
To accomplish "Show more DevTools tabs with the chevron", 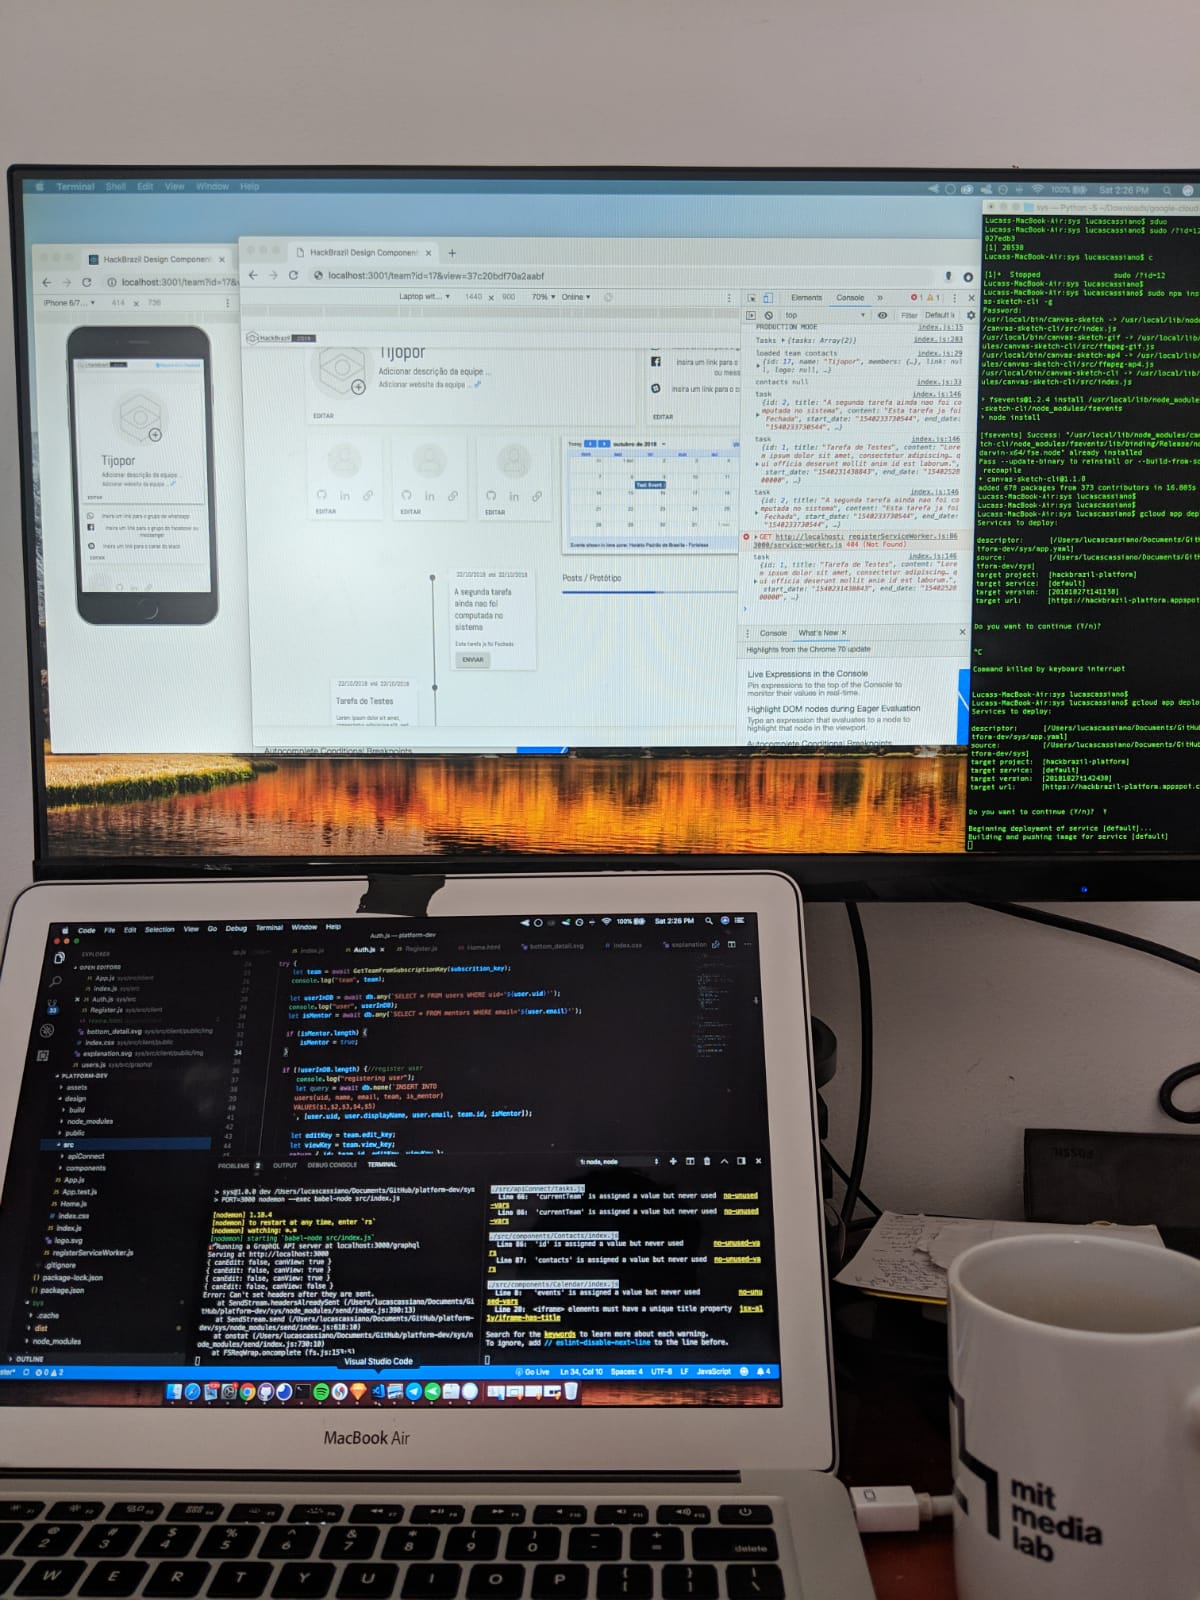I will [x=880, y=298].
